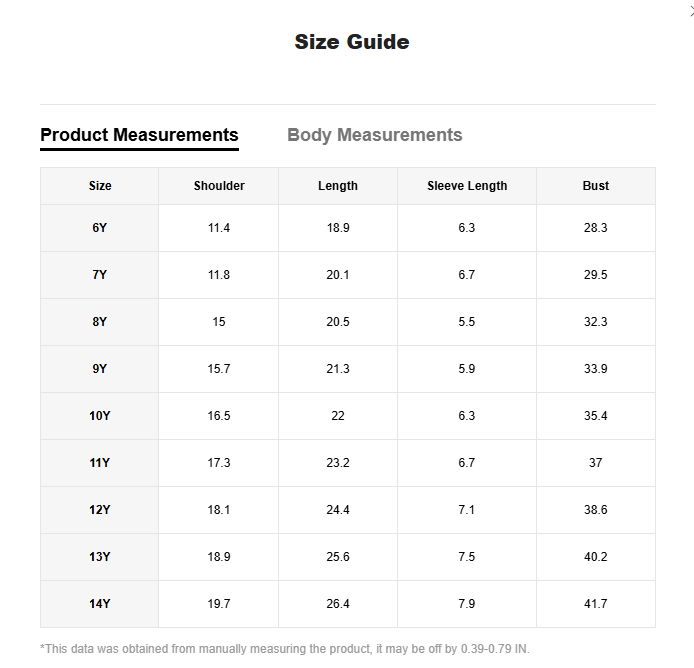This screenshot has height=668, width=694.
Task: Close the Size Guide dialog
Action: tap(691, 12)
